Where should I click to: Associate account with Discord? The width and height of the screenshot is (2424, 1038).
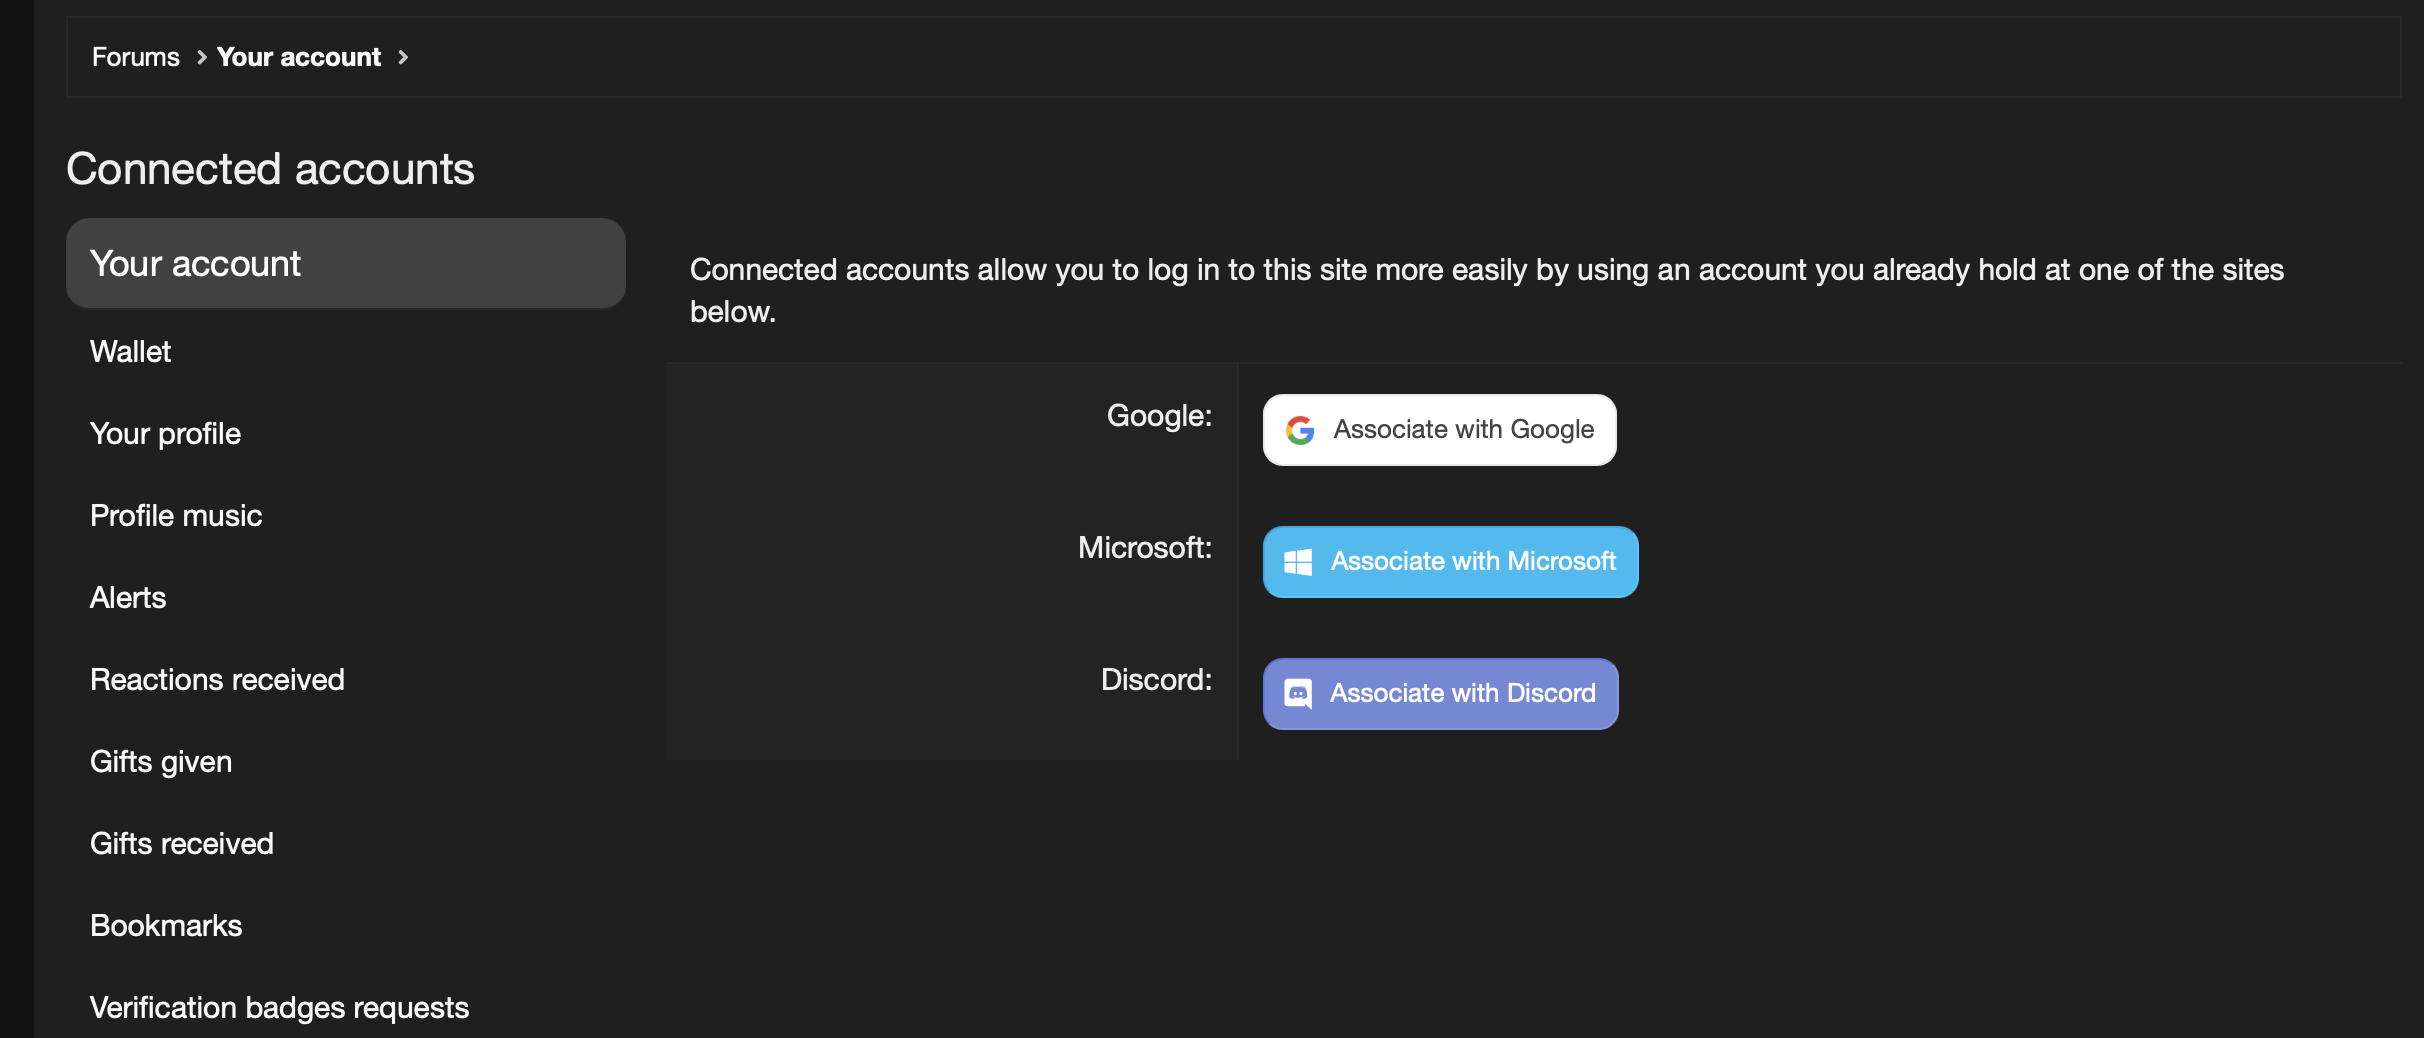click(x=1440, y=694)
